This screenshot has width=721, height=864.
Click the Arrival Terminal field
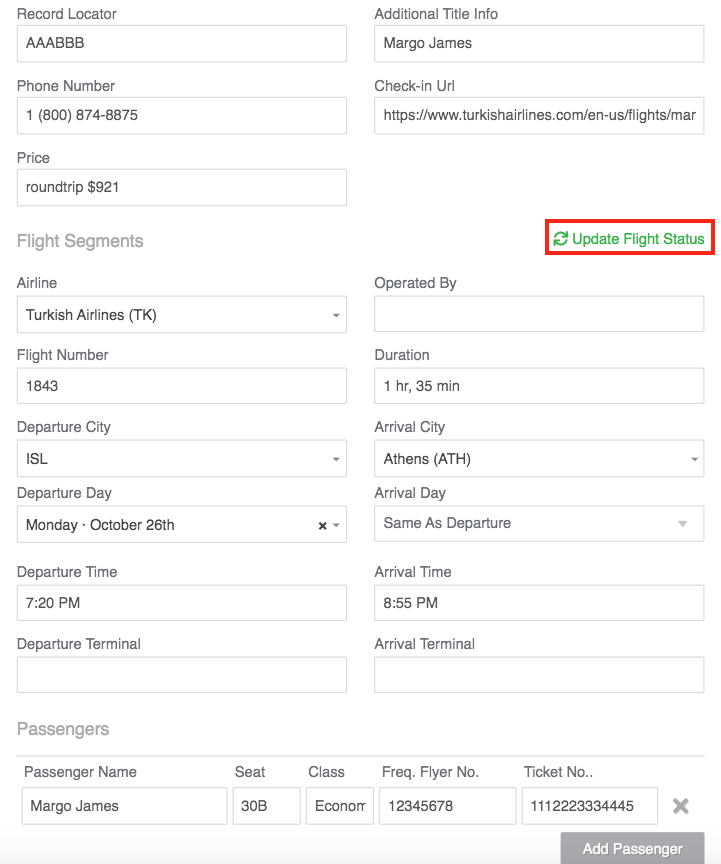pyautogui.click(x=539, y=674)
